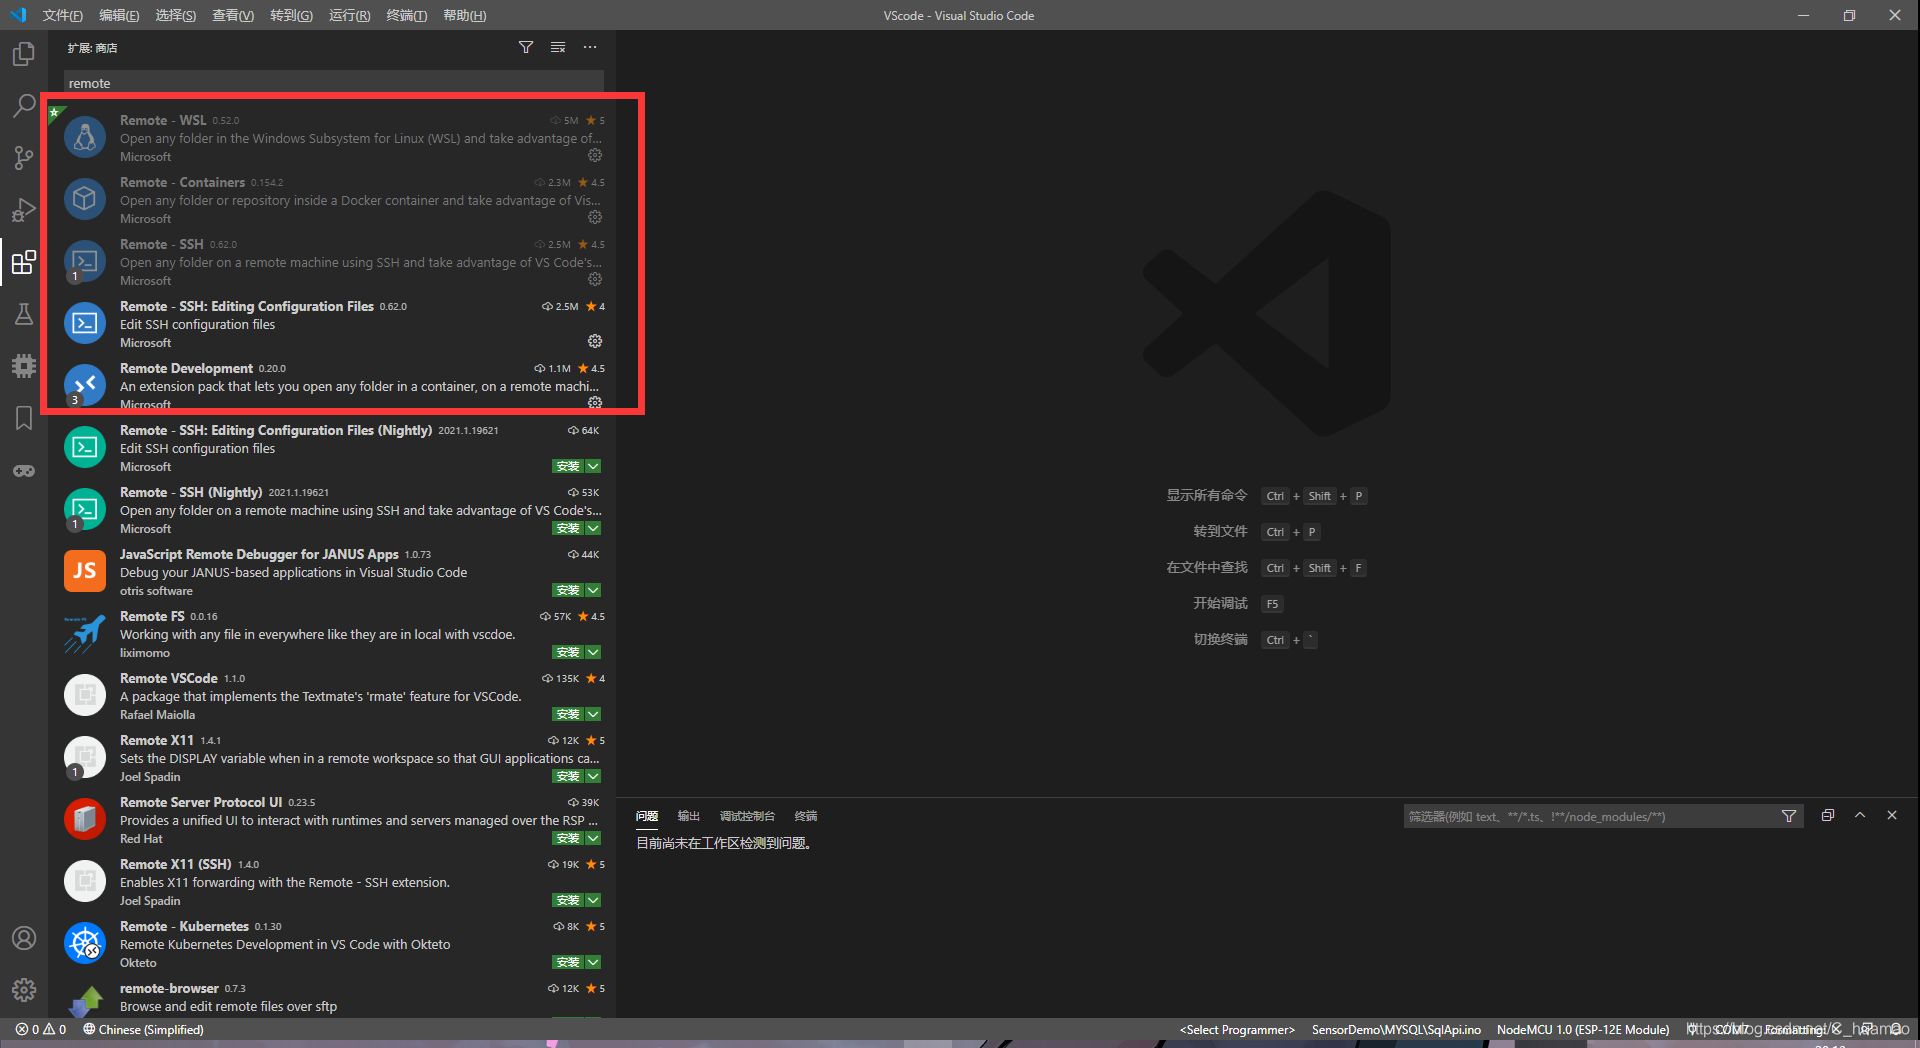
Task: Open the 查看(V) menu
Action: tap(233, 15)
